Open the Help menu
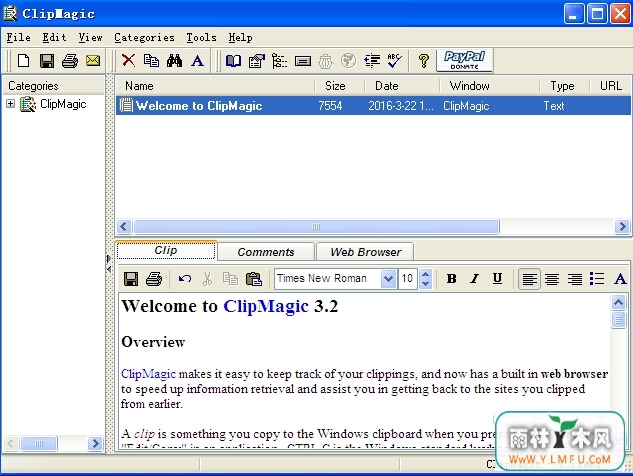 (241, 38)
